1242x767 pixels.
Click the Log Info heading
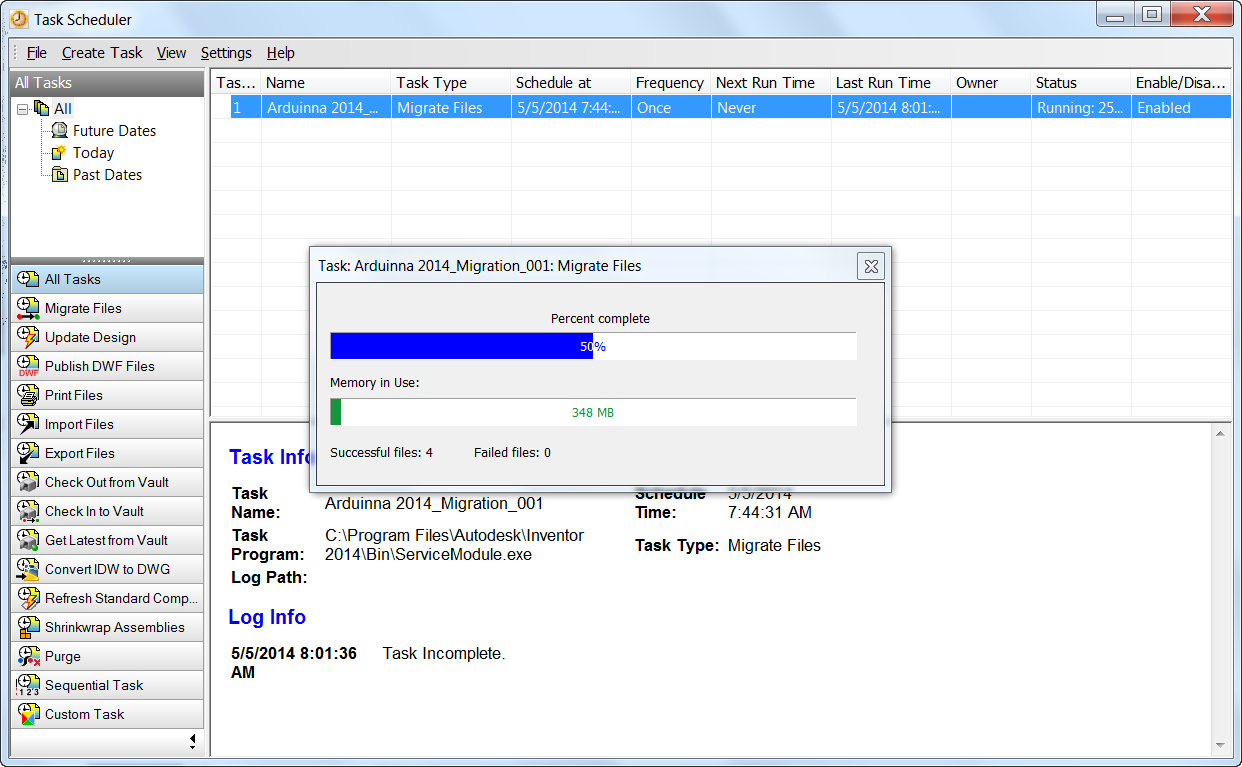pos(267,617)
